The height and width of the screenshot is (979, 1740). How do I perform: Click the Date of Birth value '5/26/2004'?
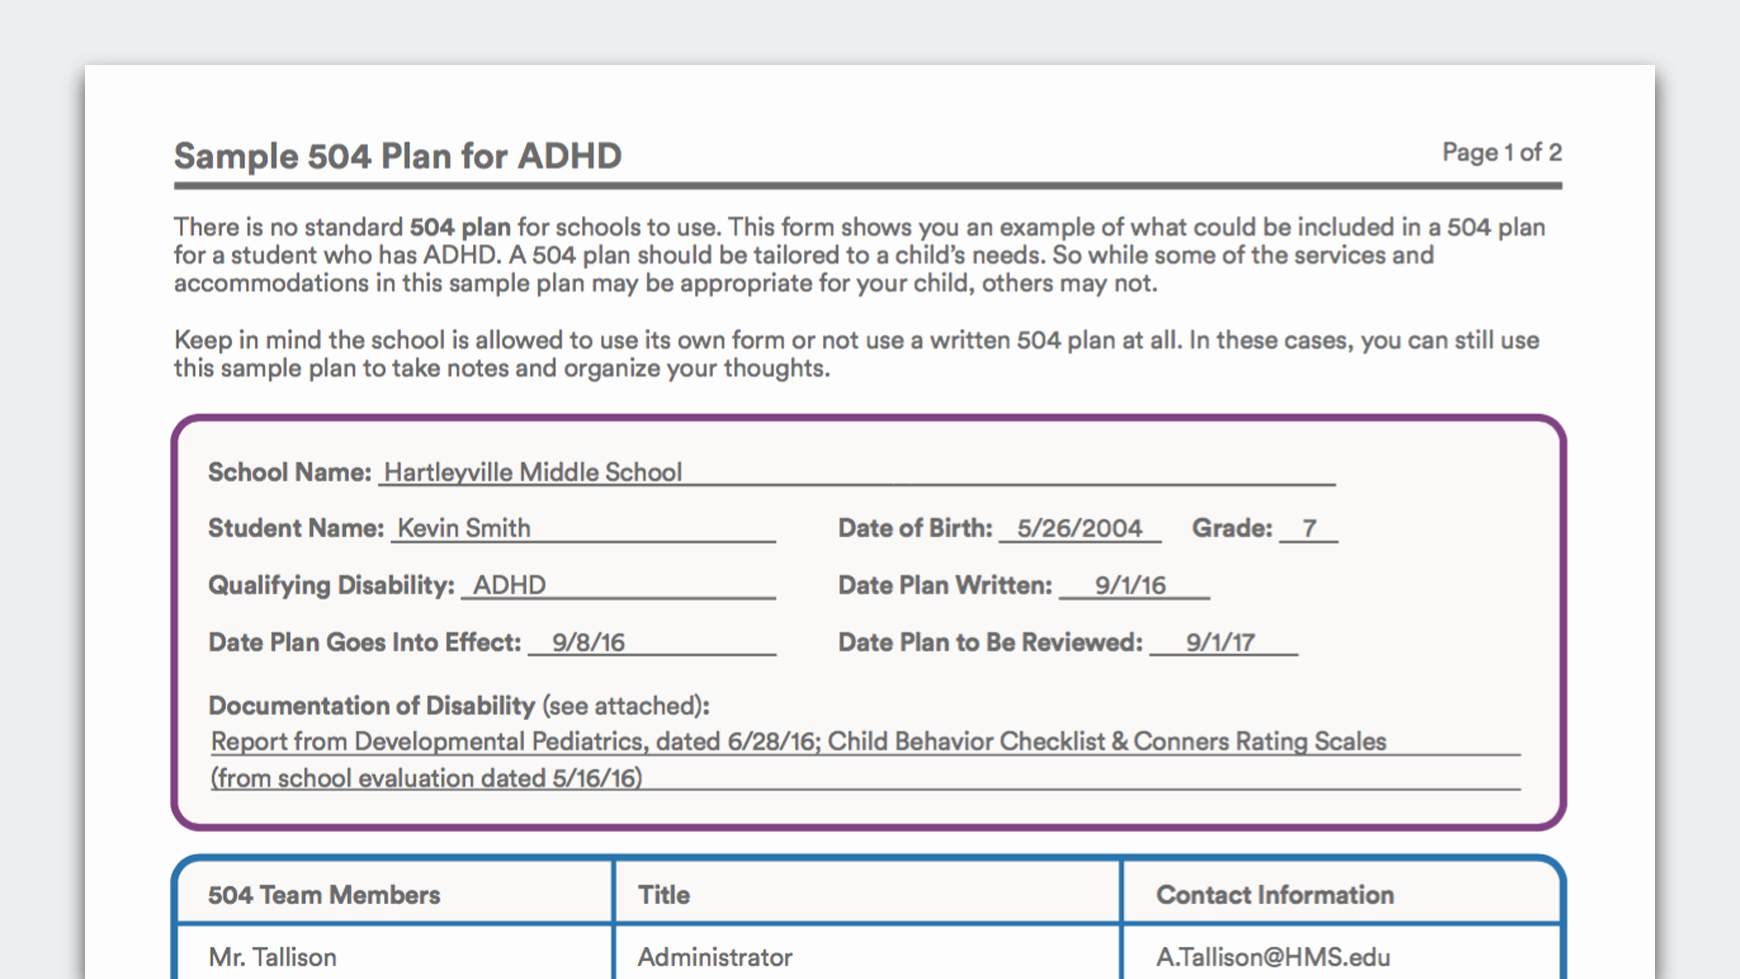(x=1079, y=528)
